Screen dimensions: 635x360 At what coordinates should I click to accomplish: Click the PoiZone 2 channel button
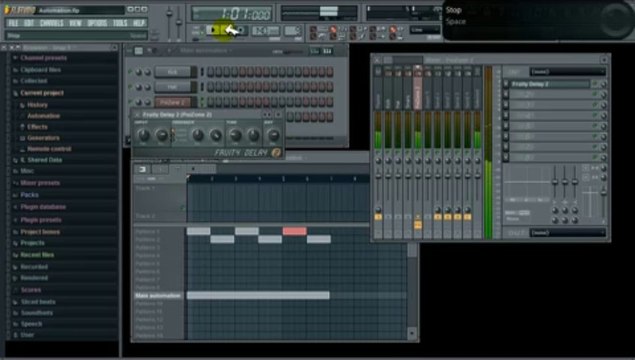click(x=173, y=102)
